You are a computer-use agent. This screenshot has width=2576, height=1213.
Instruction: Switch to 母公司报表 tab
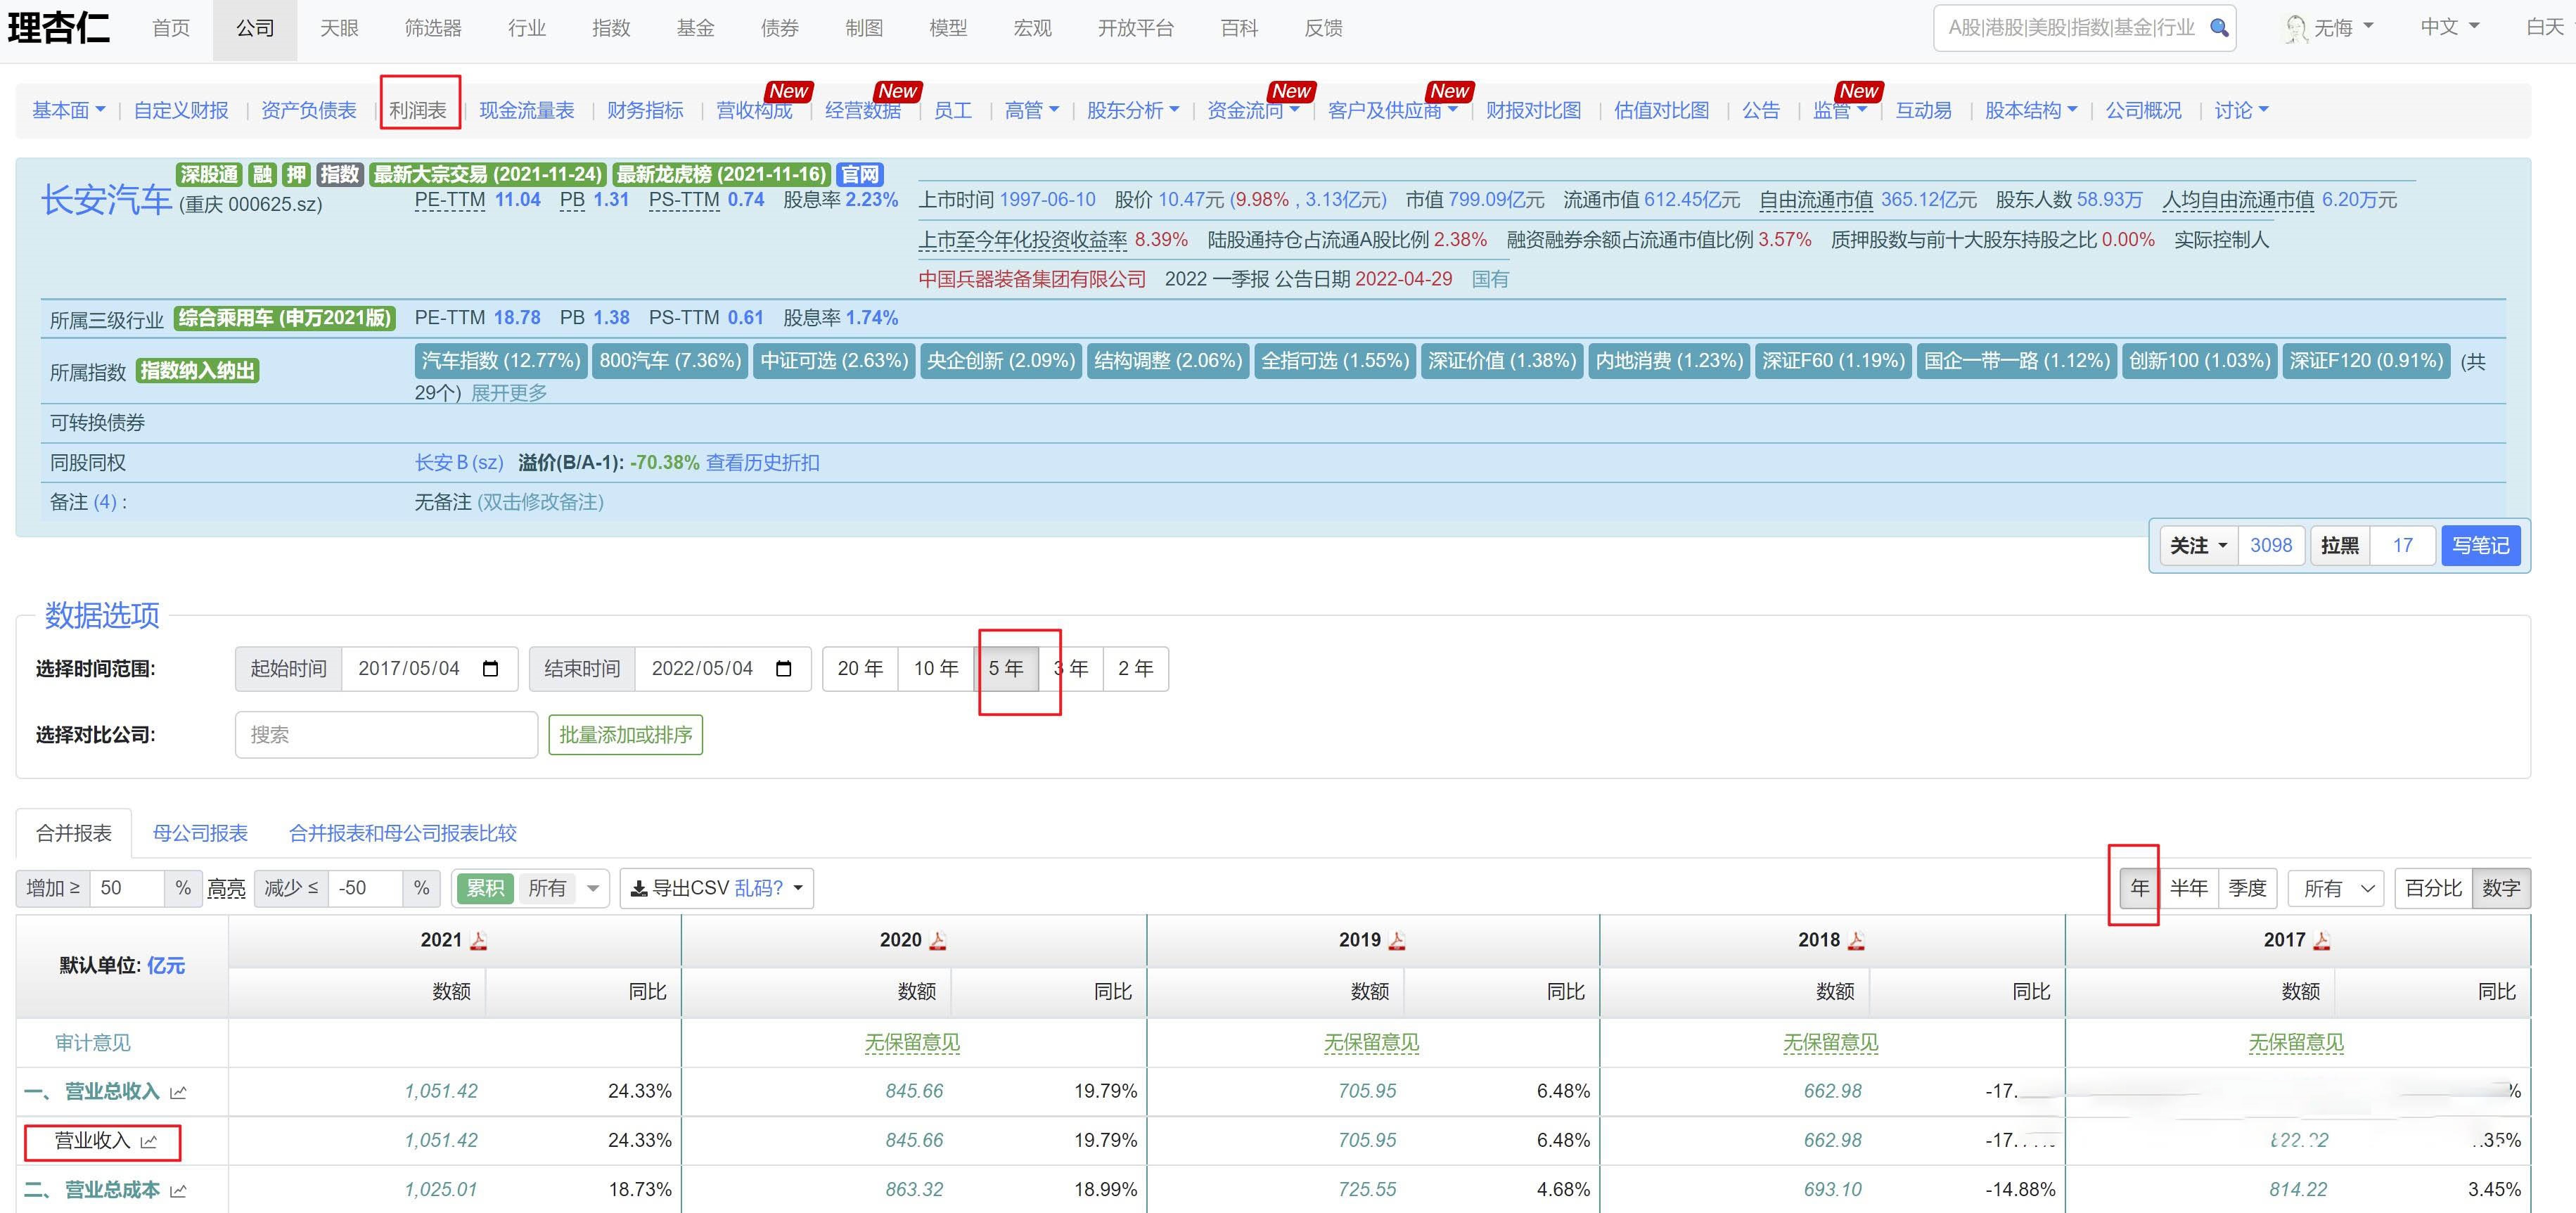click(200, 833)
